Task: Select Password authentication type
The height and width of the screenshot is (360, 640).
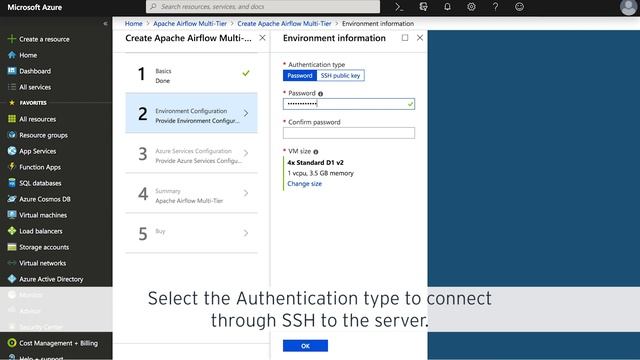Action: tap(300, 76)
